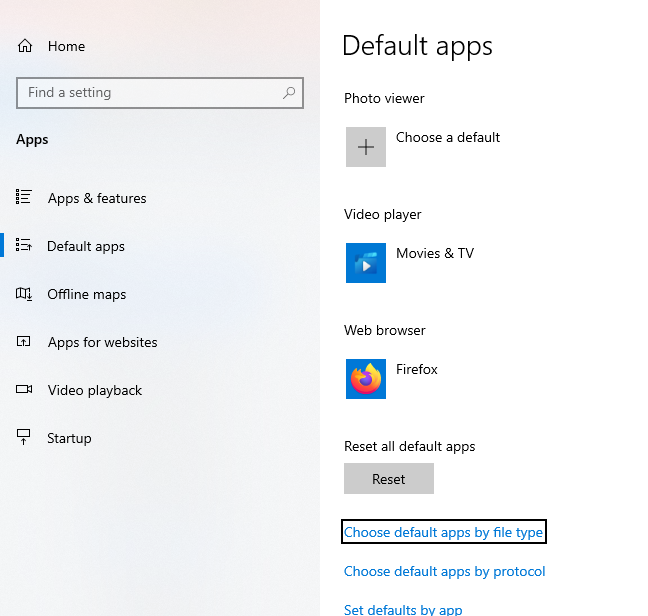The image size is (648, 616).
Task: Open Startup settings page
Action: pyautogui.click(x=69, y=438)
